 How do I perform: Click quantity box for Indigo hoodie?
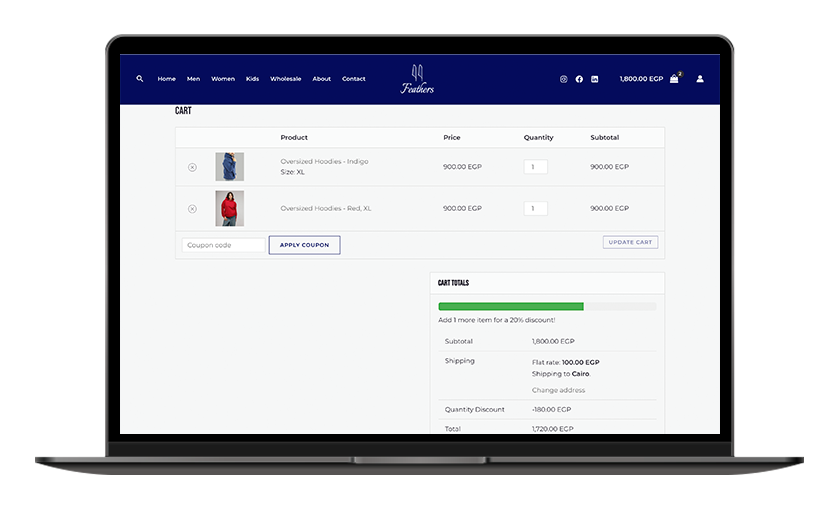pos(535,167)
